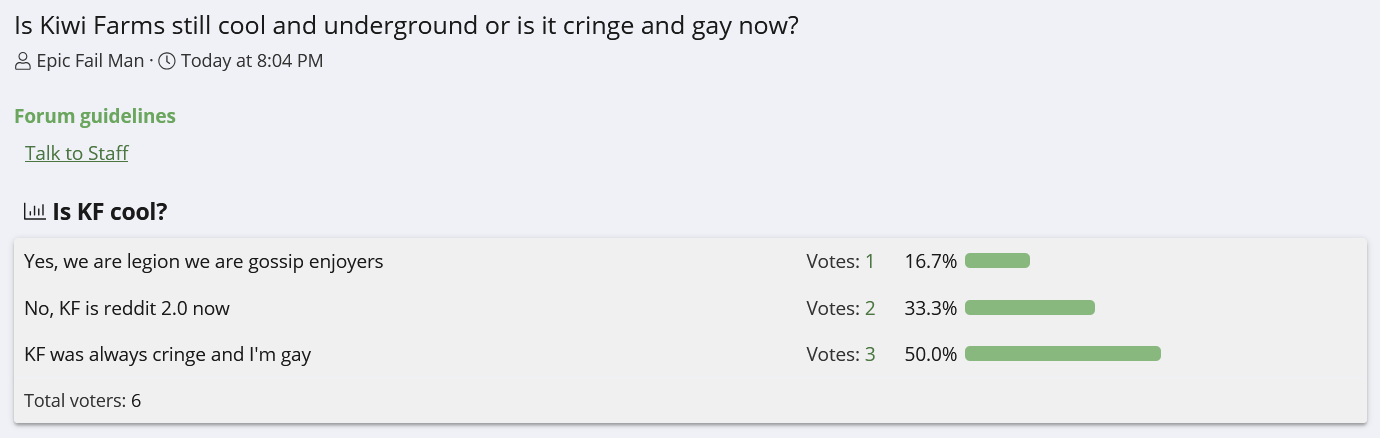View voters for the 2-vote option
The width and height of the screenshot is (1380, 438).
tap(869, 308)
